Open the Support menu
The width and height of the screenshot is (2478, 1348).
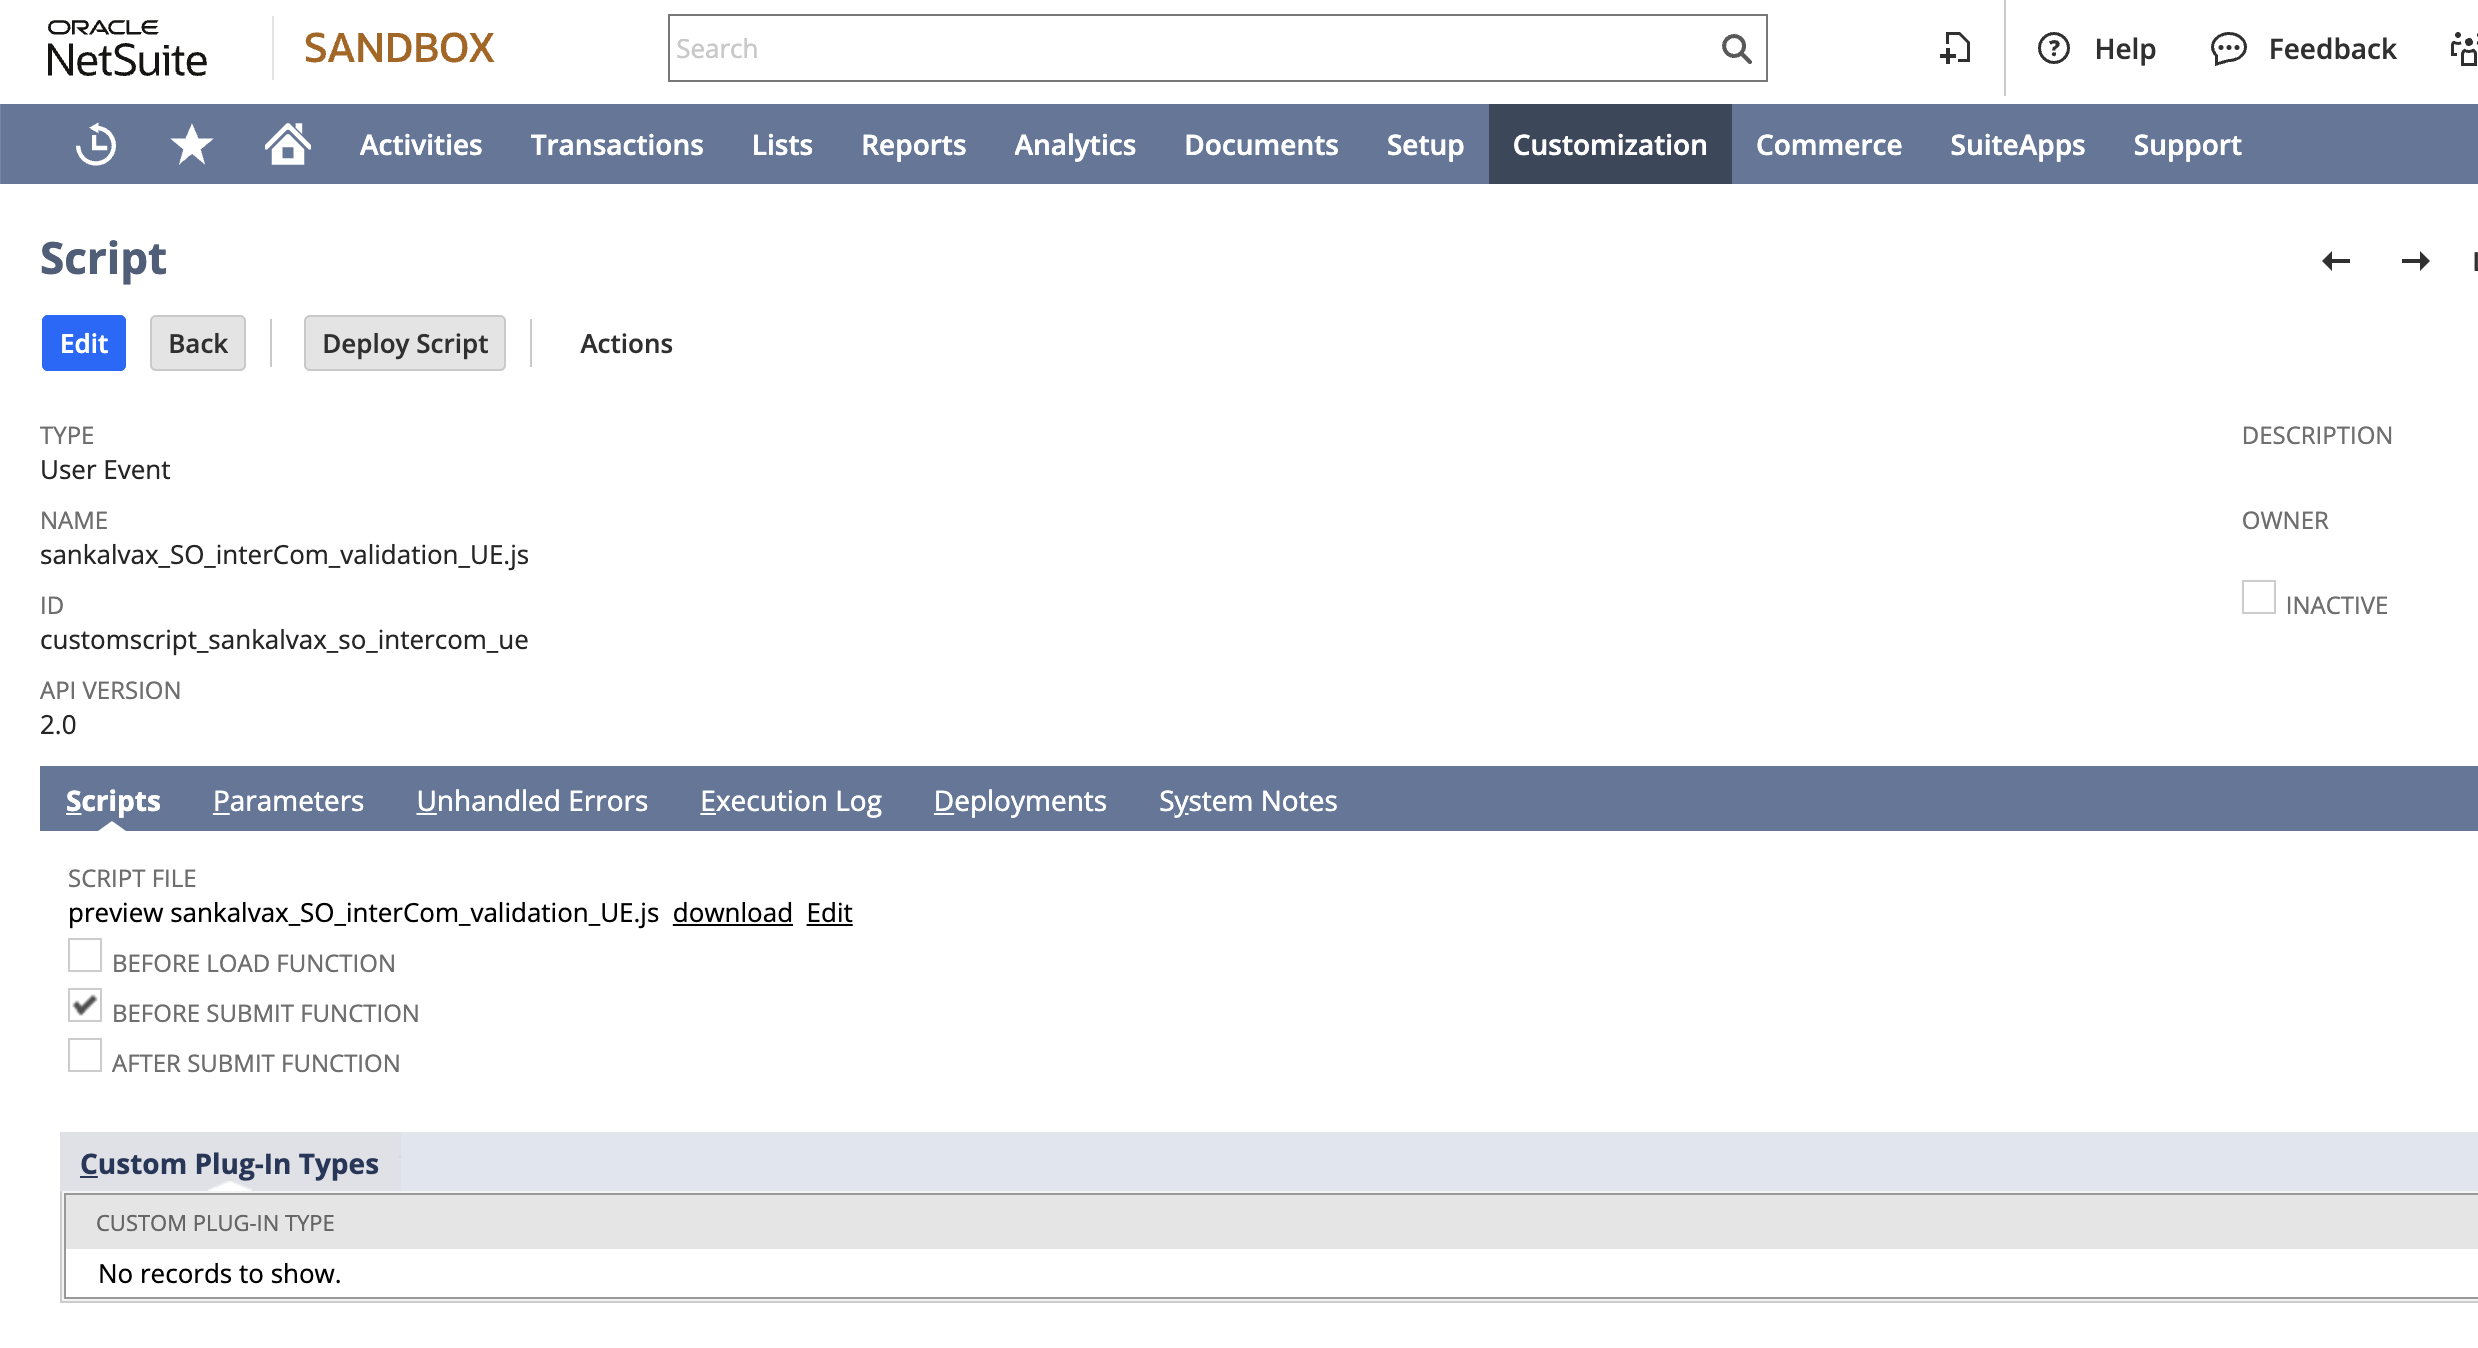pos(2187,145)
